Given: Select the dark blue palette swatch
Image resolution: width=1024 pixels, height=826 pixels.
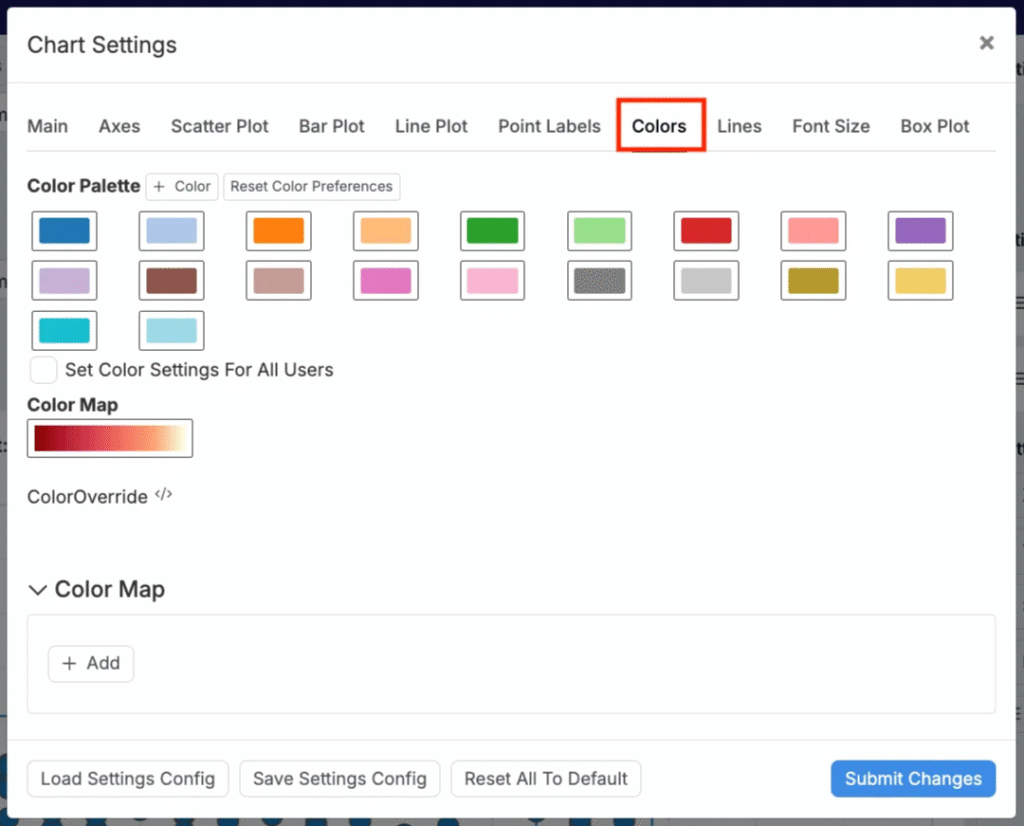Looking at the screenshot, I should point(65,231).
